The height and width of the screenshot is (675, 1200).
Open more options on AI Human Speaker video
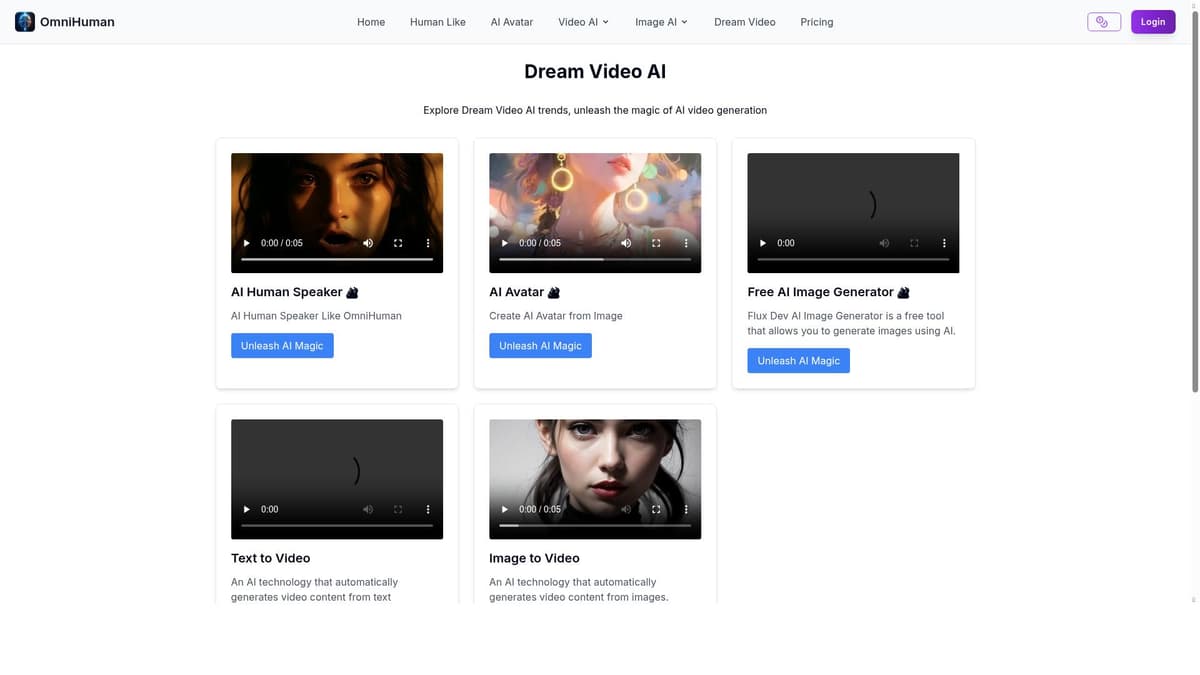(428, 243)
